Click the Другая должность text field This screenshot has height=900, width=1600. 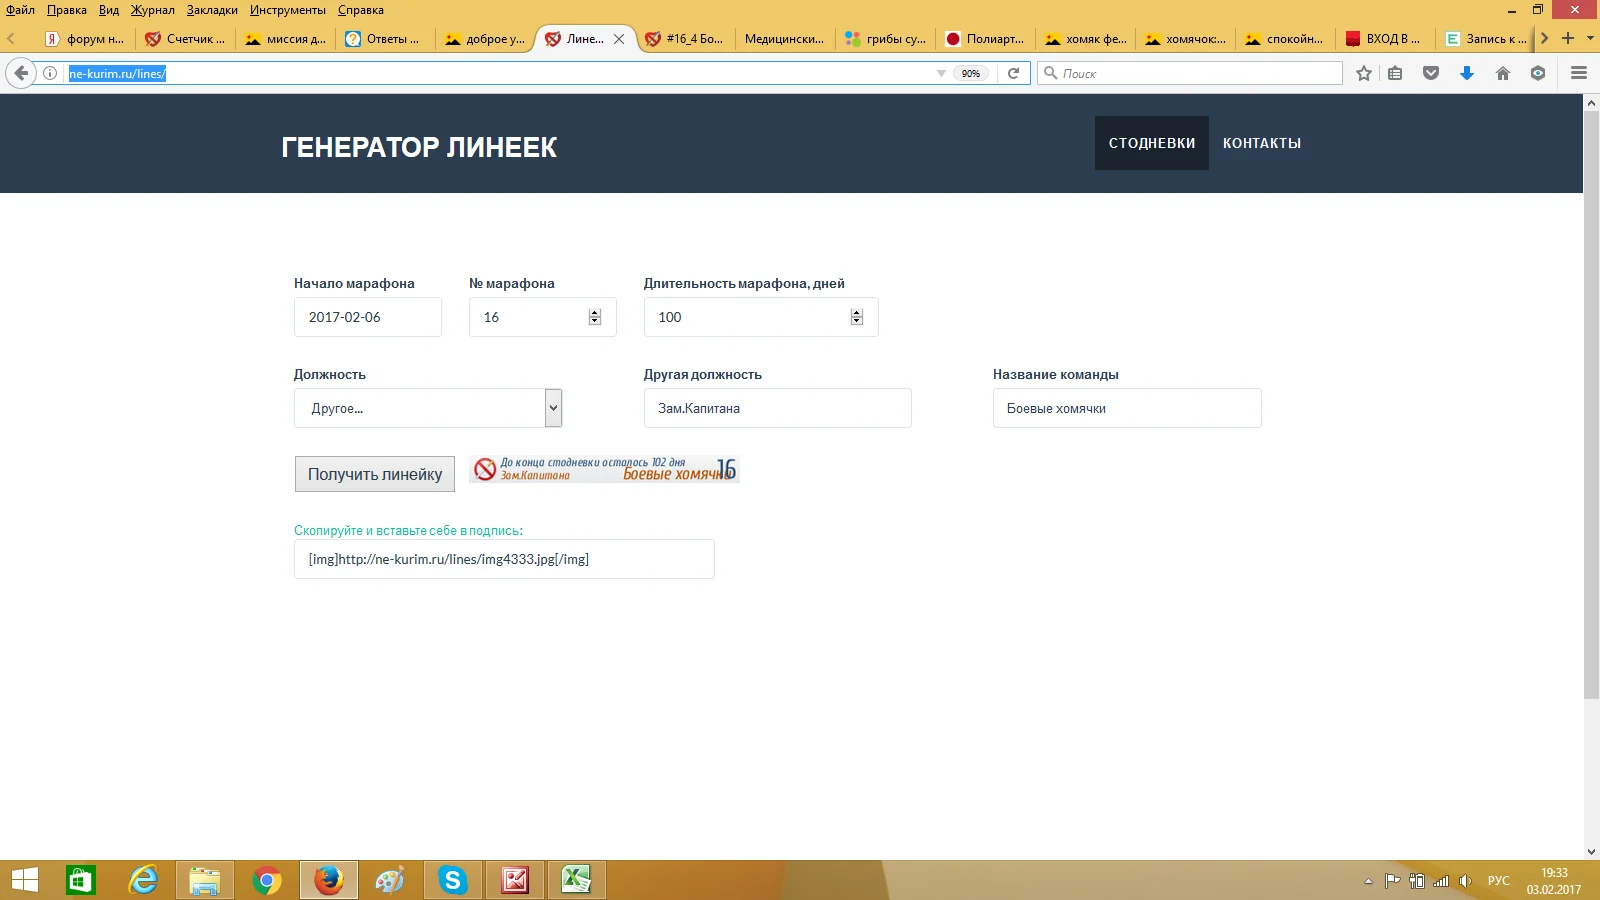click(x=778, y=408)
